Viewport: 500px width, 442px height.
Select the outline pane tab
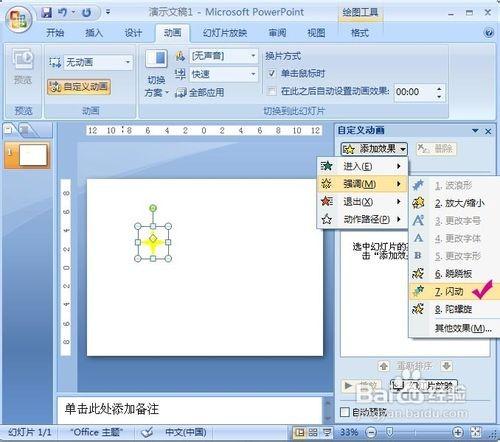[x=25, y=130]
